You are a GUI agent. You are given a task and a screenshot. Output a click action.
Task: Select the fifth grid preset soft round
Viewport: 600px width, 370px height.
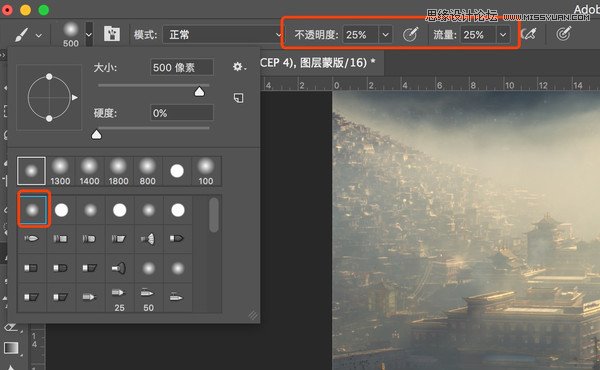coord(148,210)
